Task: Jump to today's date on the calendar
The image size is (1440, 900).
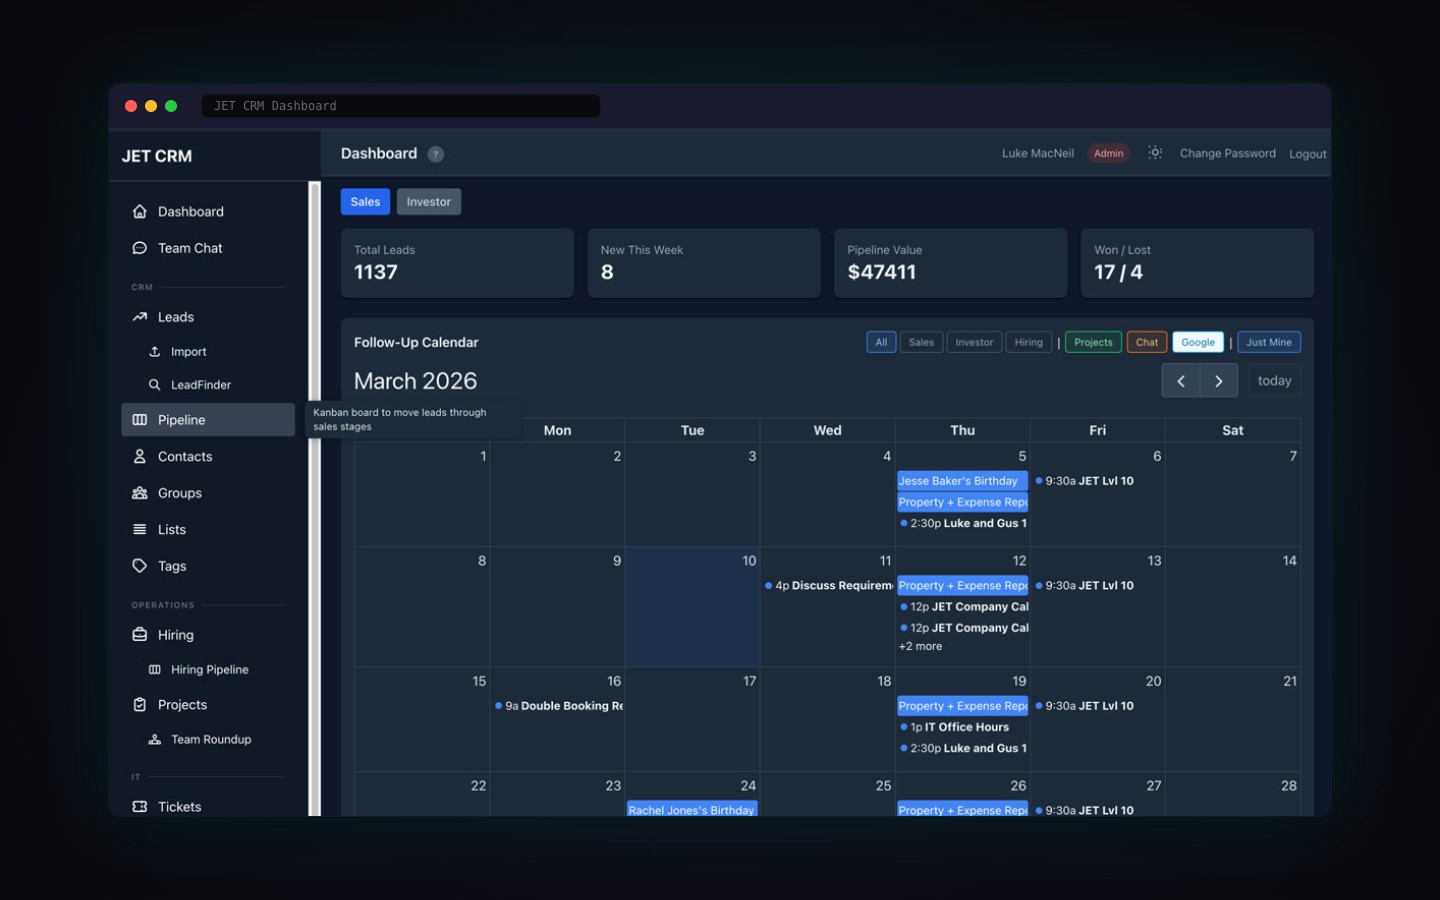Action: click(x=1274, y=380)
